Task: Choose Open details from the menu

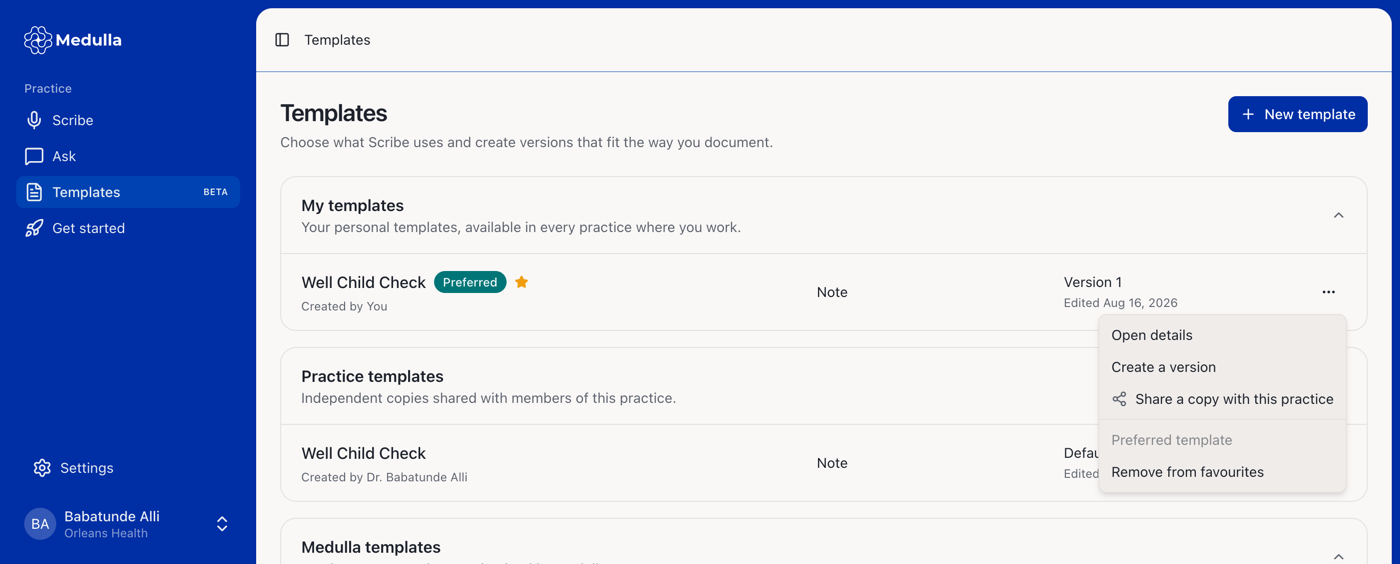Action: [x=1222, y=335]
